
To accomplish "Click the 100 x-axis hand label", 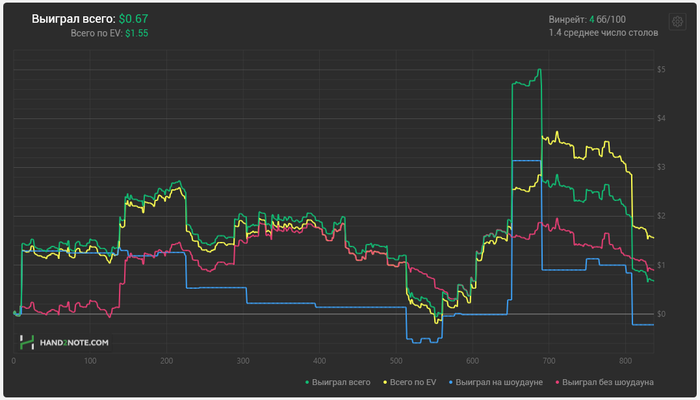I will [90, 361].
